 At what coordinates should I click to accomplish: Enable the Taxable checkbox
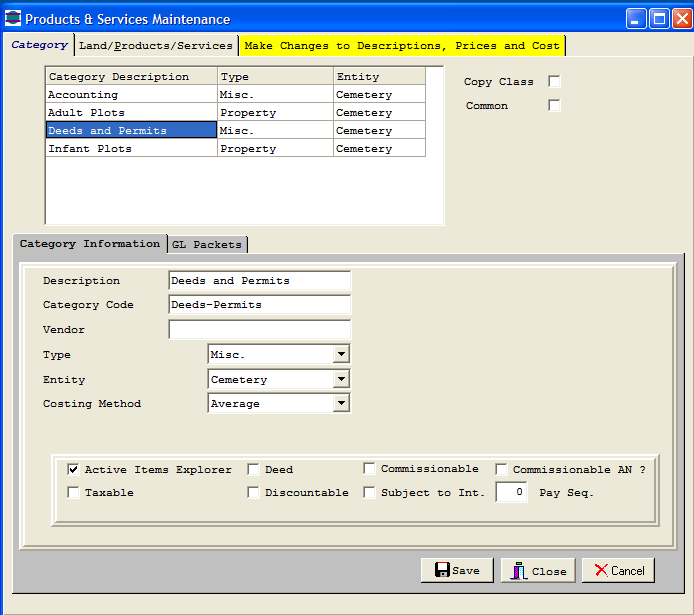pos(73,492)
